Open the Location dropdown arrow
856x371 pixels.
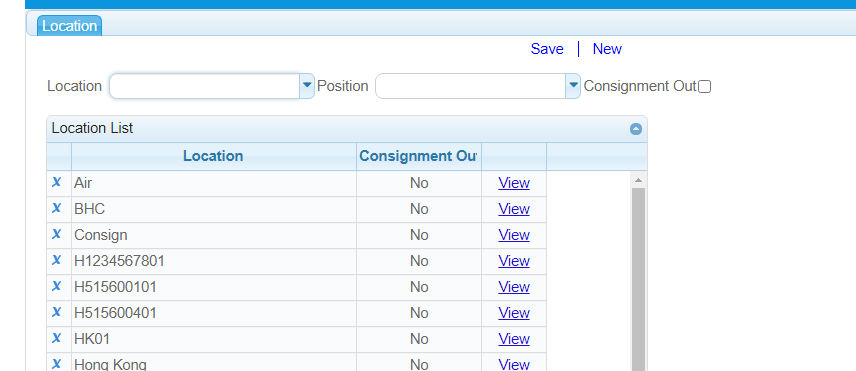307,86
